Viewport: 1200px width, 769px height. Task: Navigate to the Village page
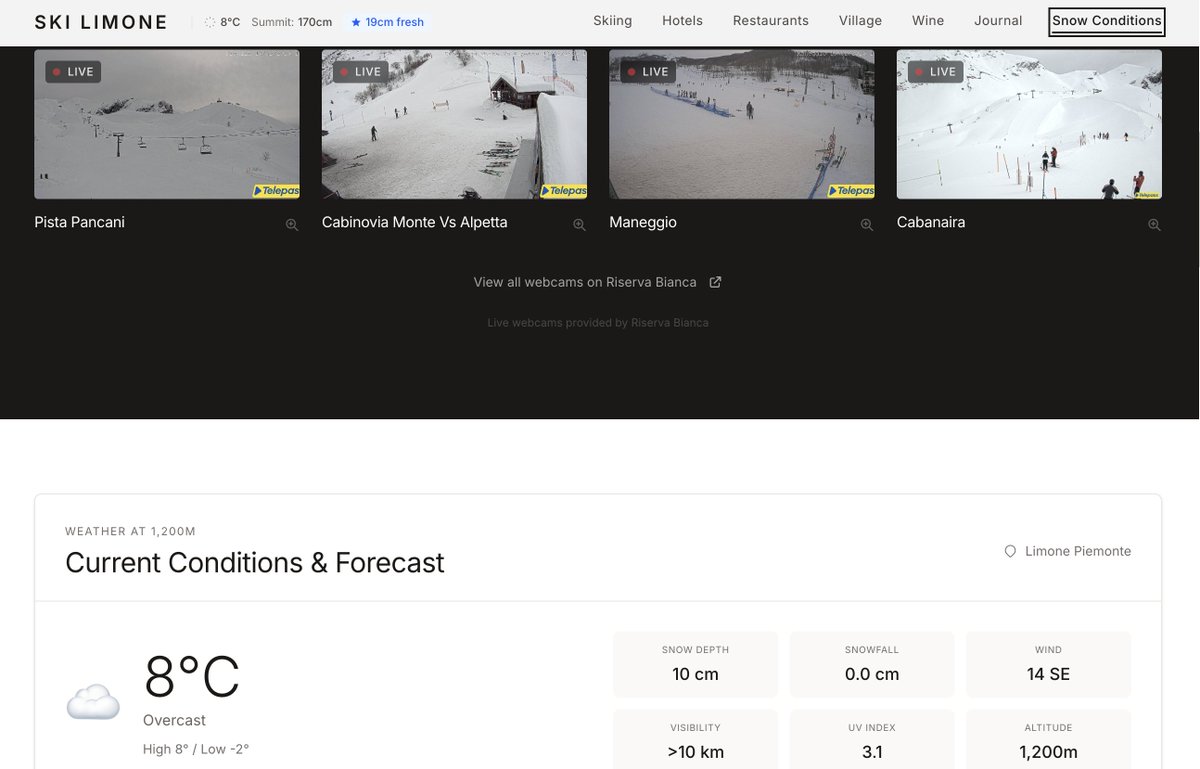pos(861,21)
